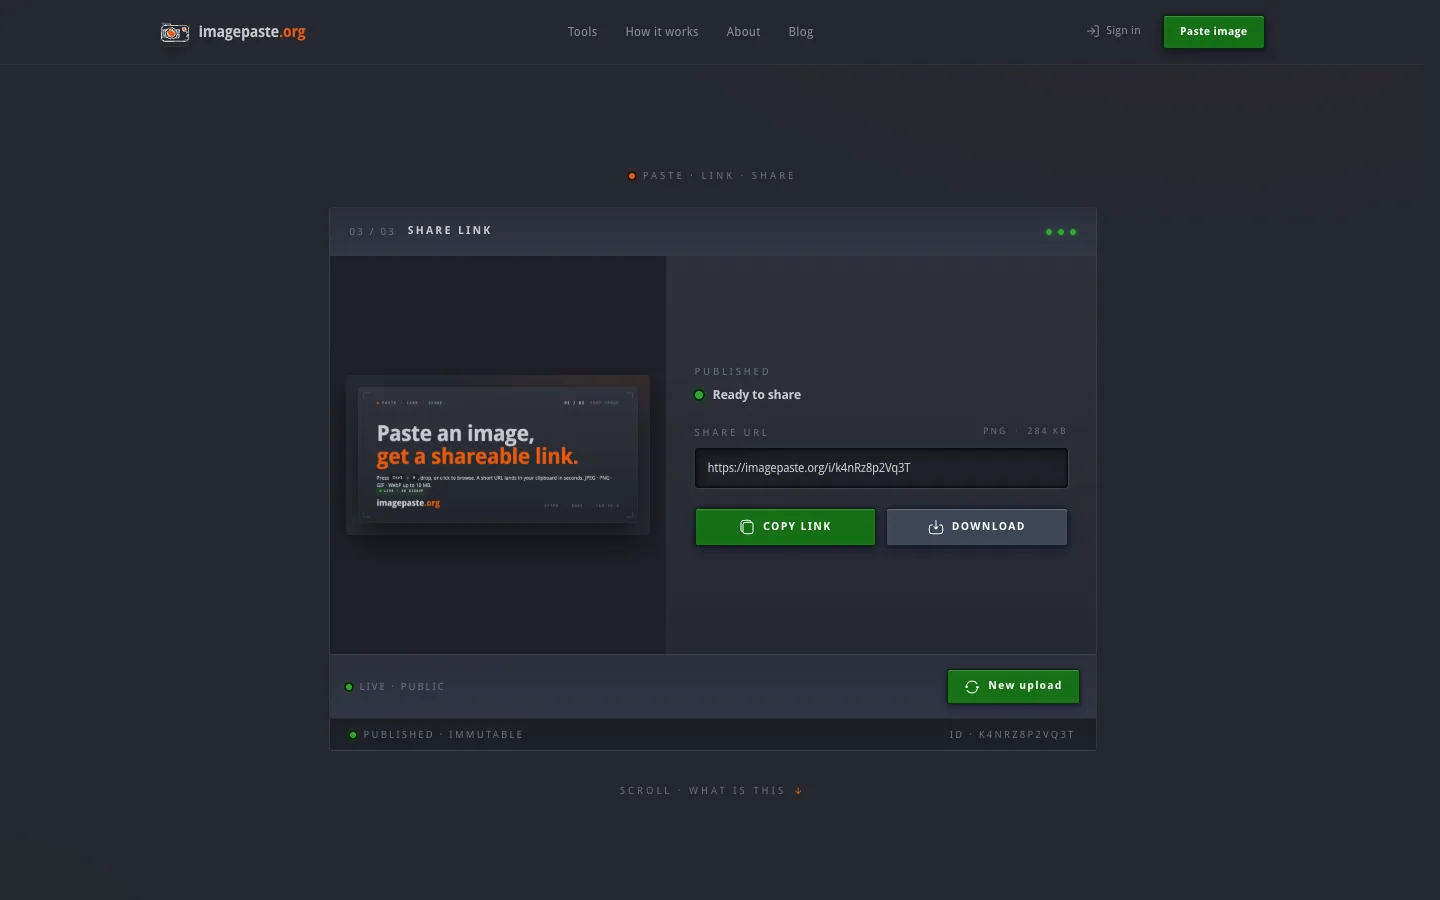Open the uploaded image preview thumbnail
This screenshot has height=900, width=1440.
(498, 455)
